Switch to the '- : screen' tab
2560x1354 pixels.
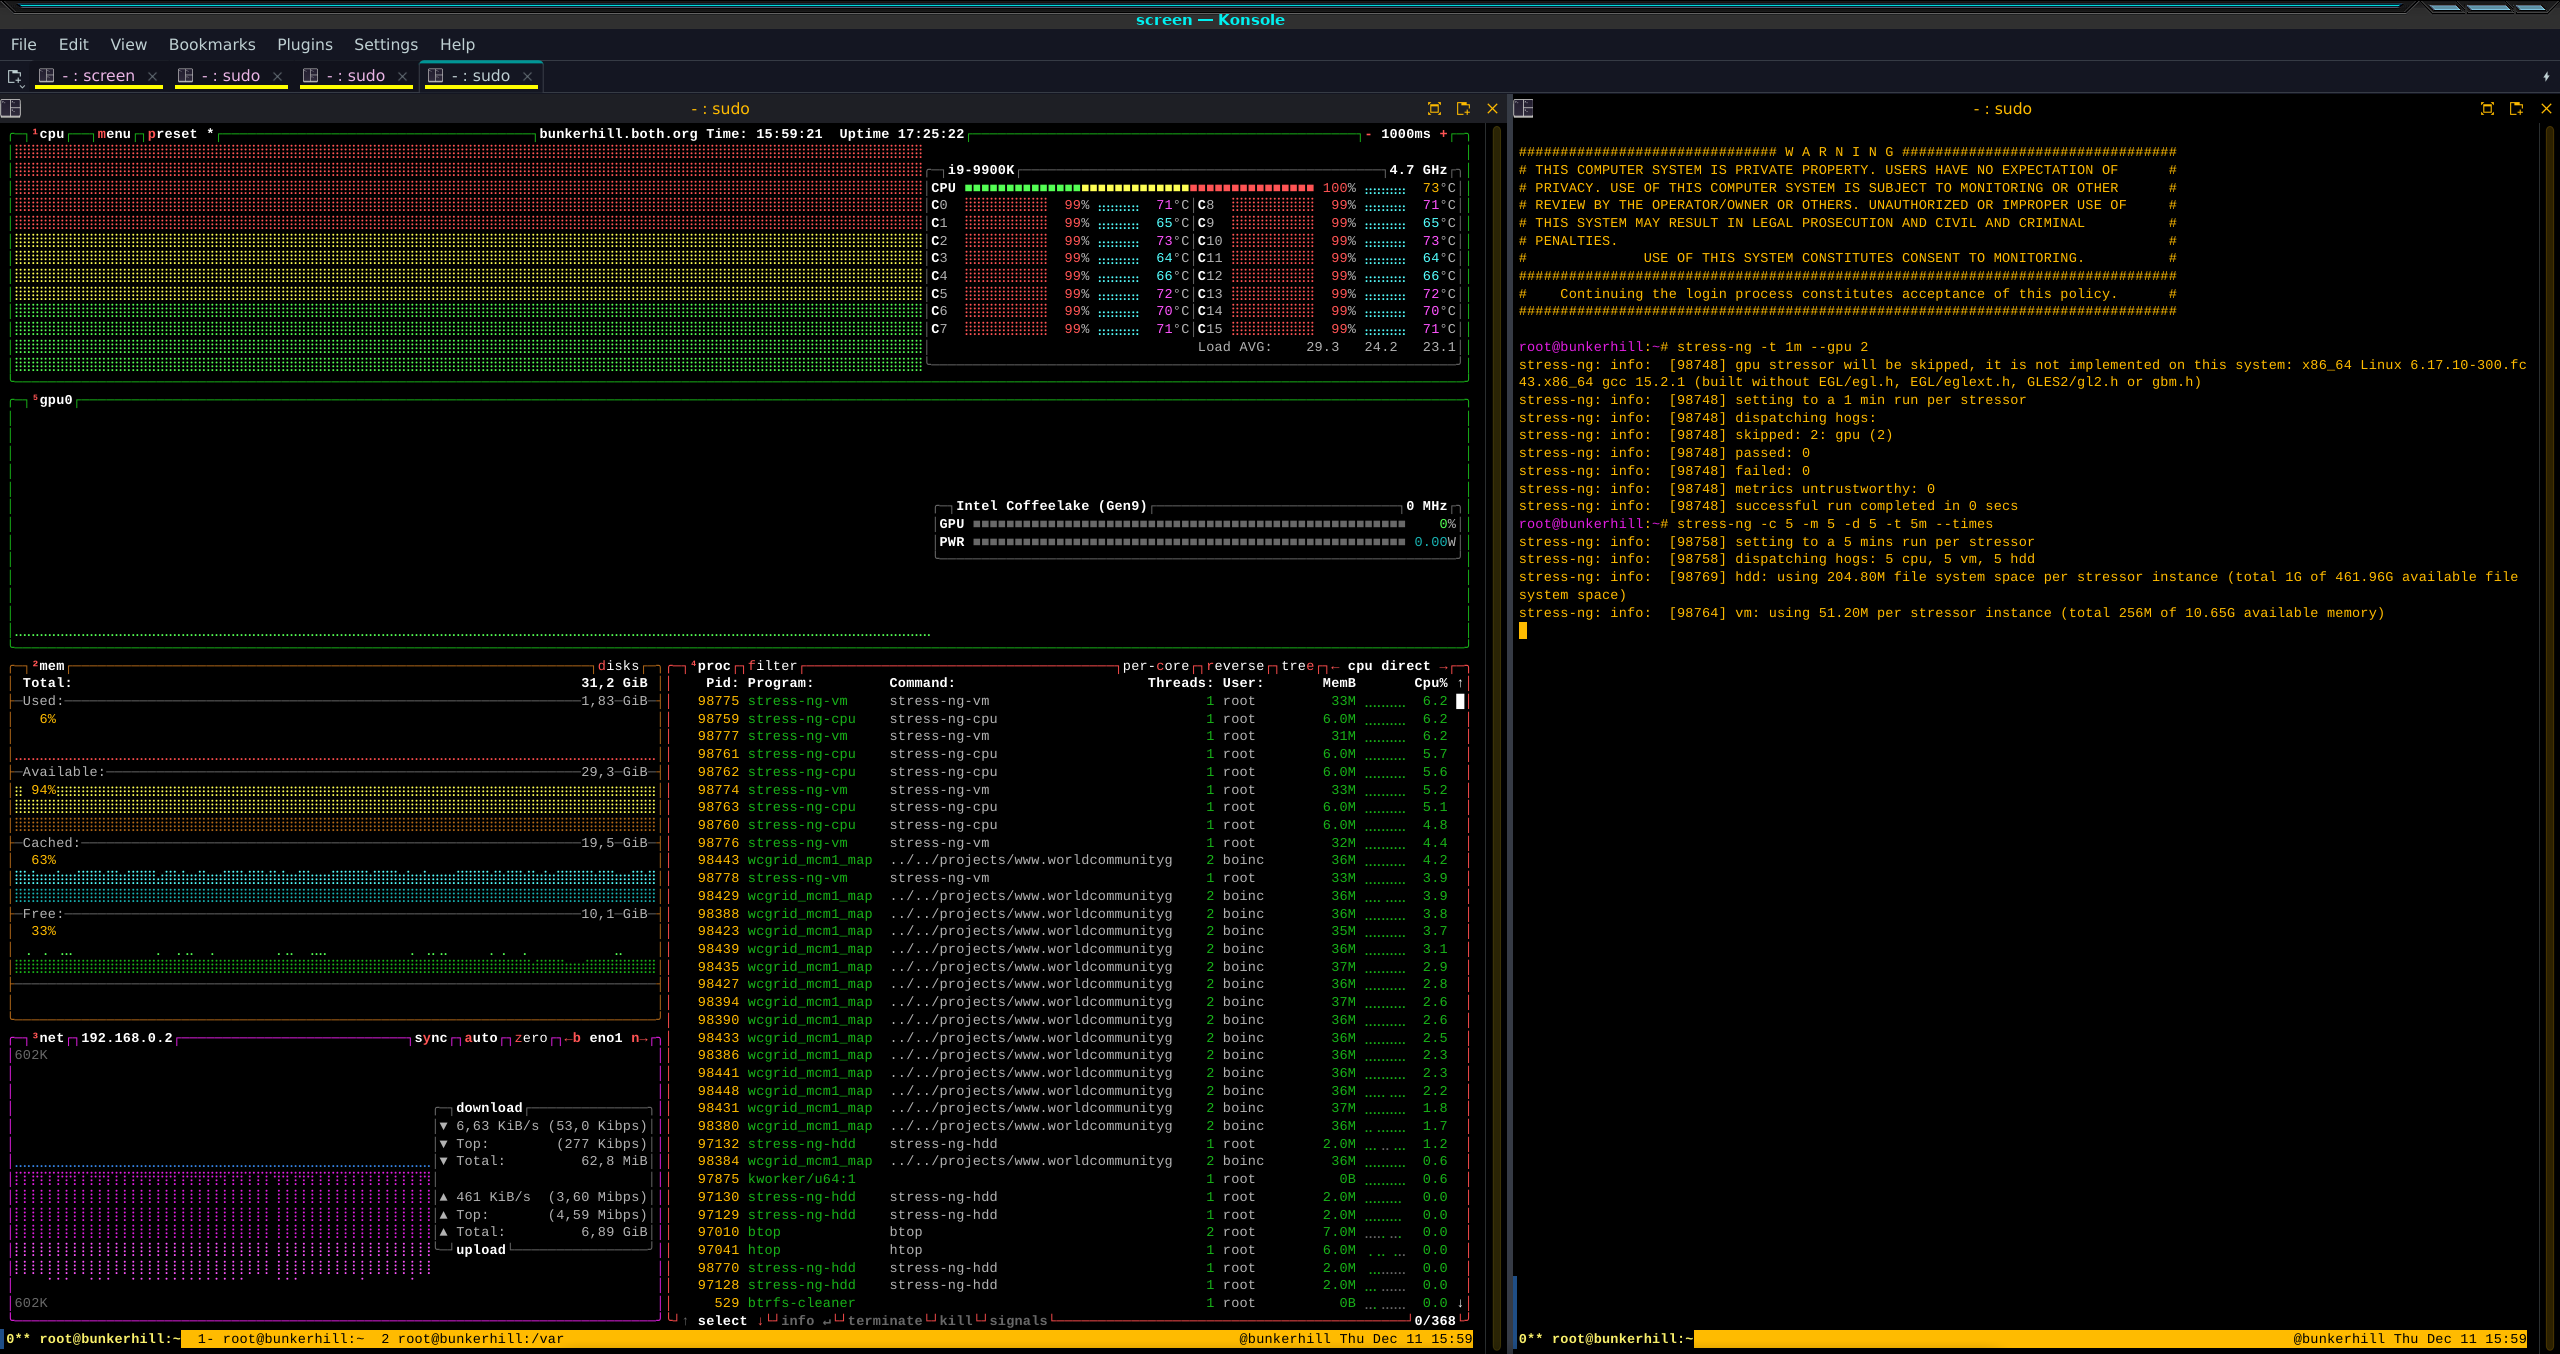(x=97, y=76)
